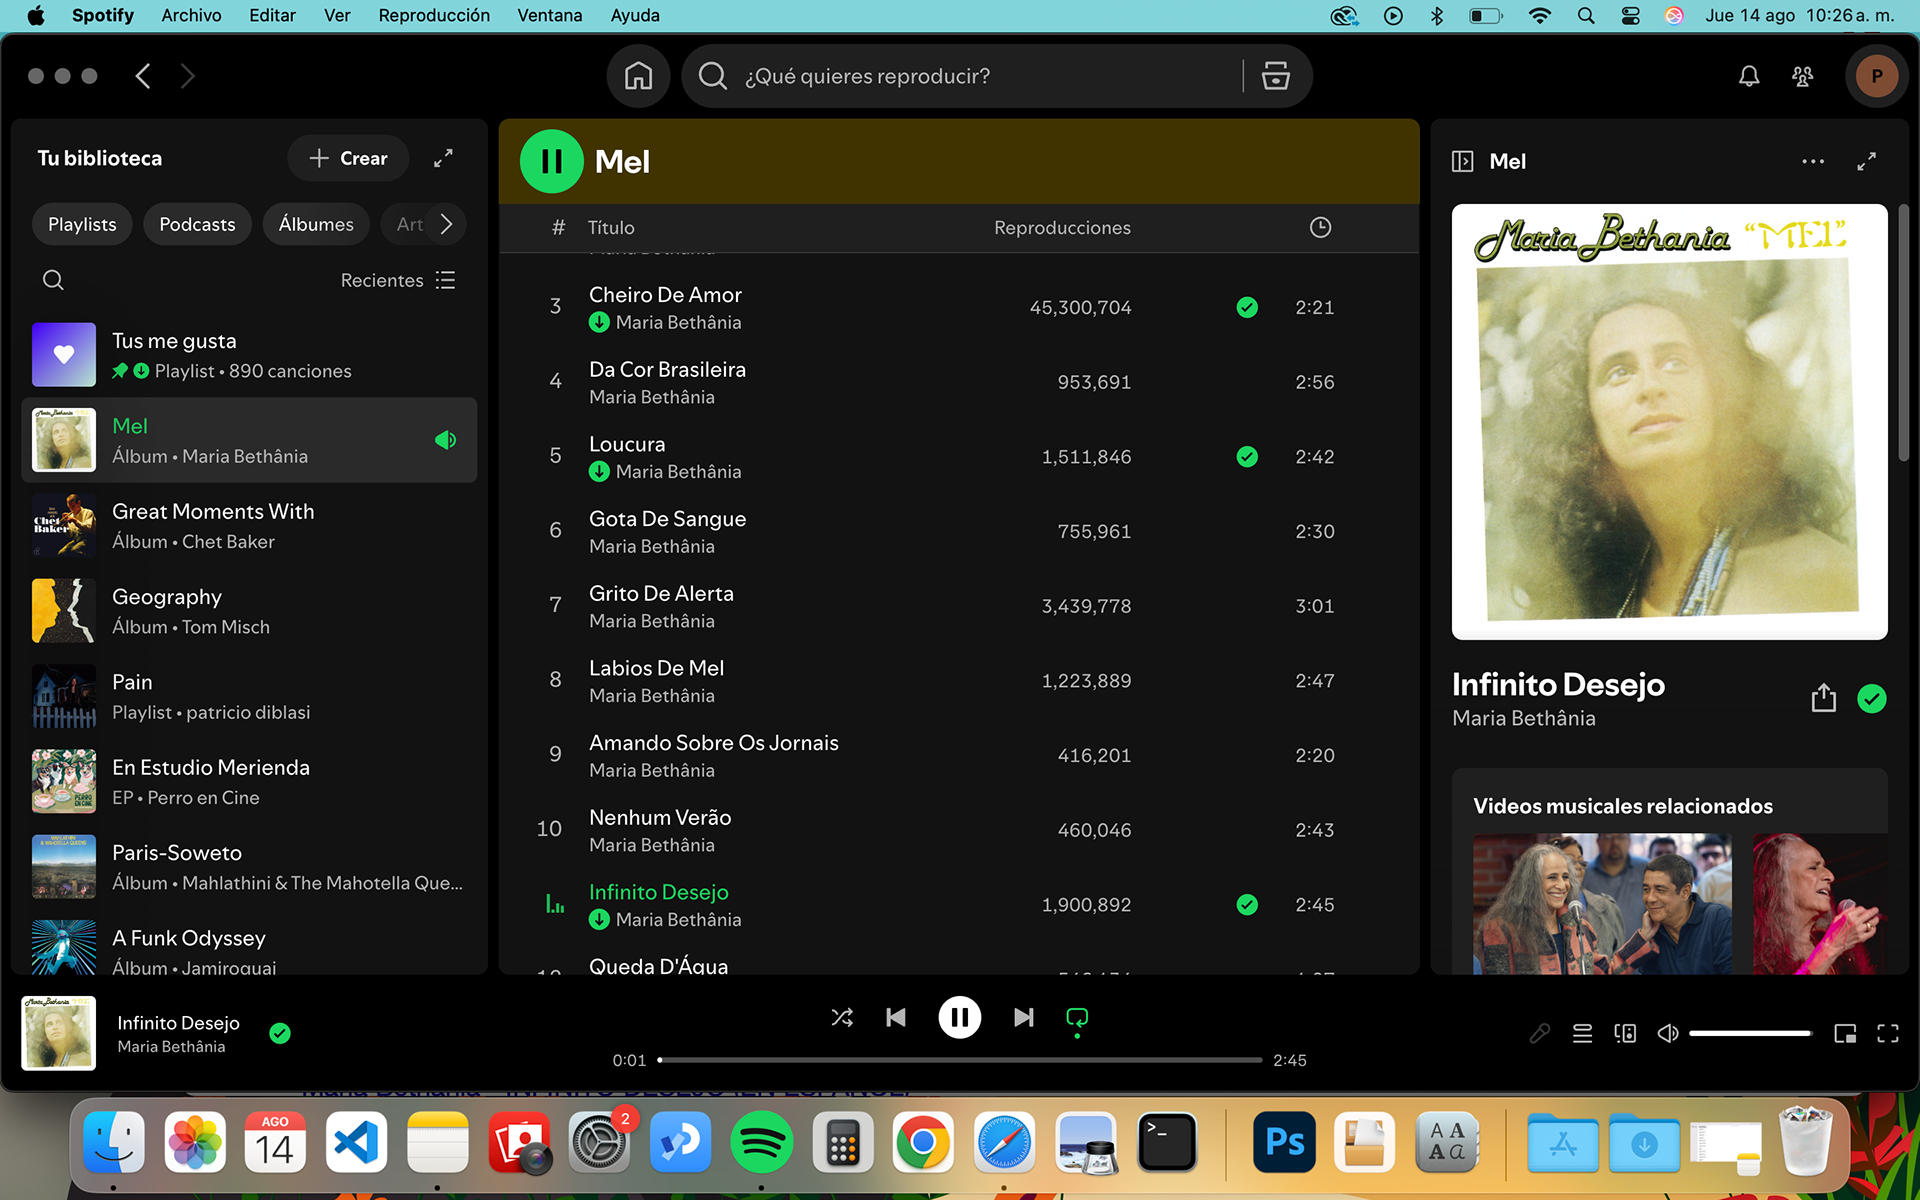
Task: Go to Spotify Home
Action: point(638,76)
